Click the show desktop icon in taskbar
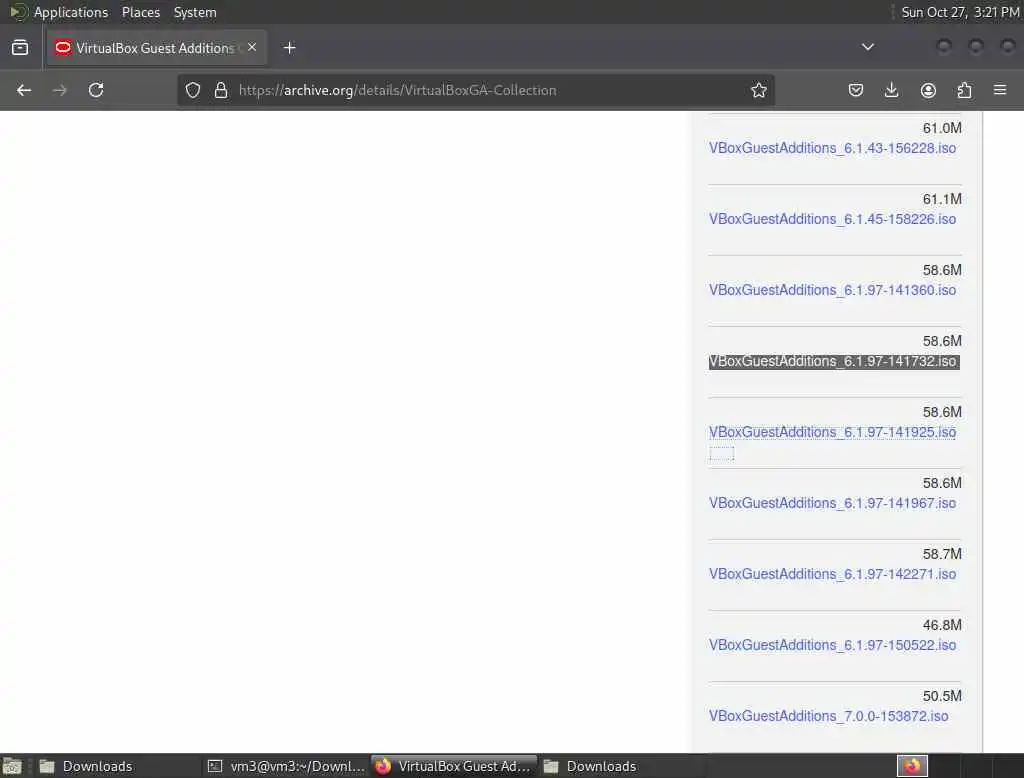Image resolution: width=1024 pixels, height=778 pixels. click(x=12, y=766)
